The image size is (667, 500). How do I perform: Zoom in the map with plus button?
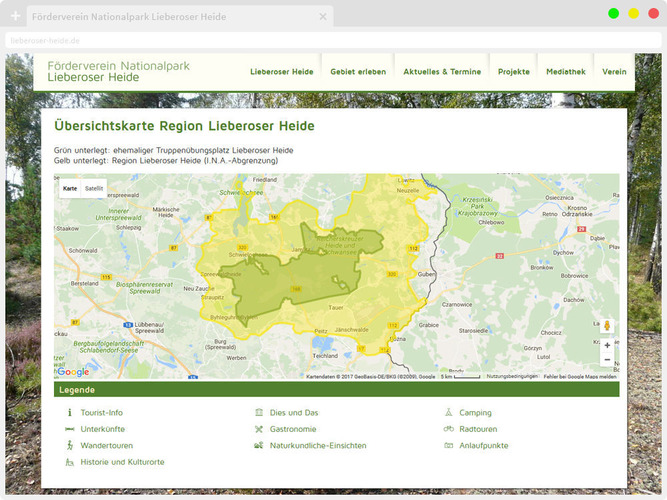607,345
